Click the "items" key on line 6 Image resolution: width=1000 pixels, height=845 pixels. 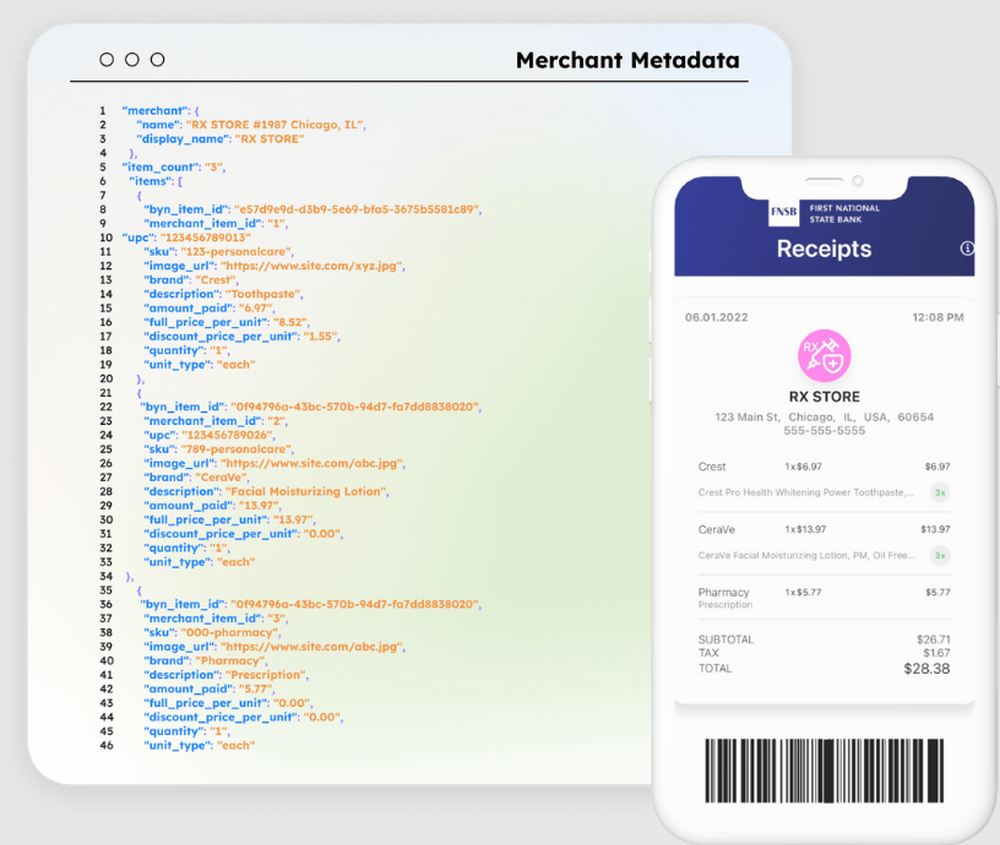(x=151, y=181)
